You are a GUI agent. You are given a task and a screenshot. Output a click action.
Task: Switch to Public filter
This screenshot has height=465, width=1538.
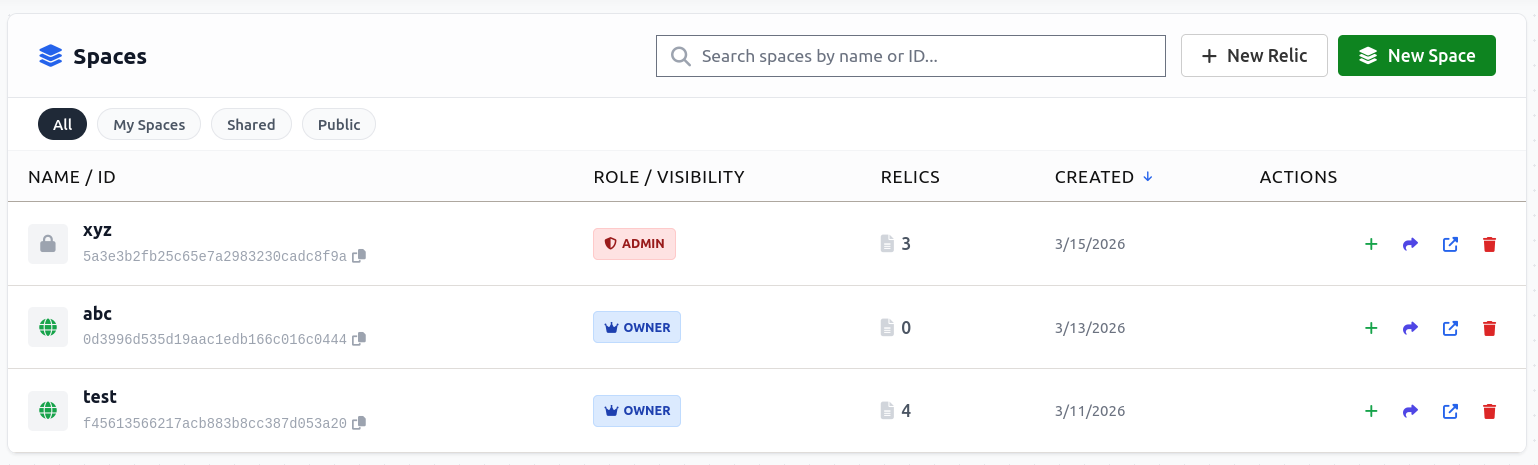pyautogui.click(x=339, y=125)
